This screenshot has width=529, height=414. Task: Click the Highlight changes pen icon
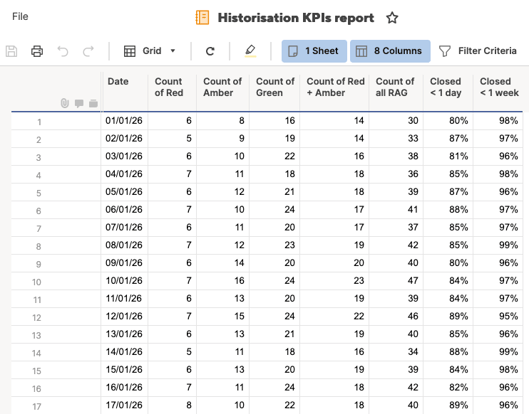click(250, 51)
